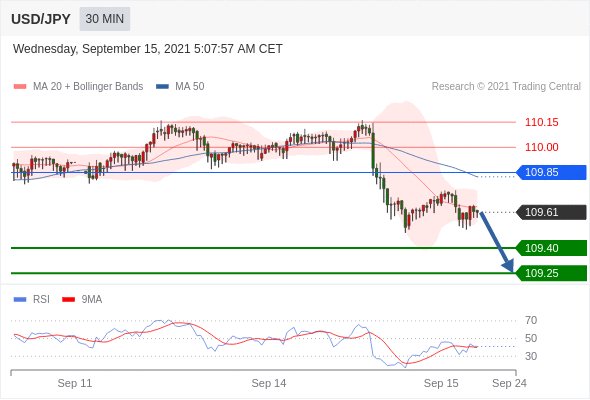The height and width of the screenshot is (400, 590).
Task: Click 'MA 20 + Bollinger Bands' legend label
Action: point(88,87)
